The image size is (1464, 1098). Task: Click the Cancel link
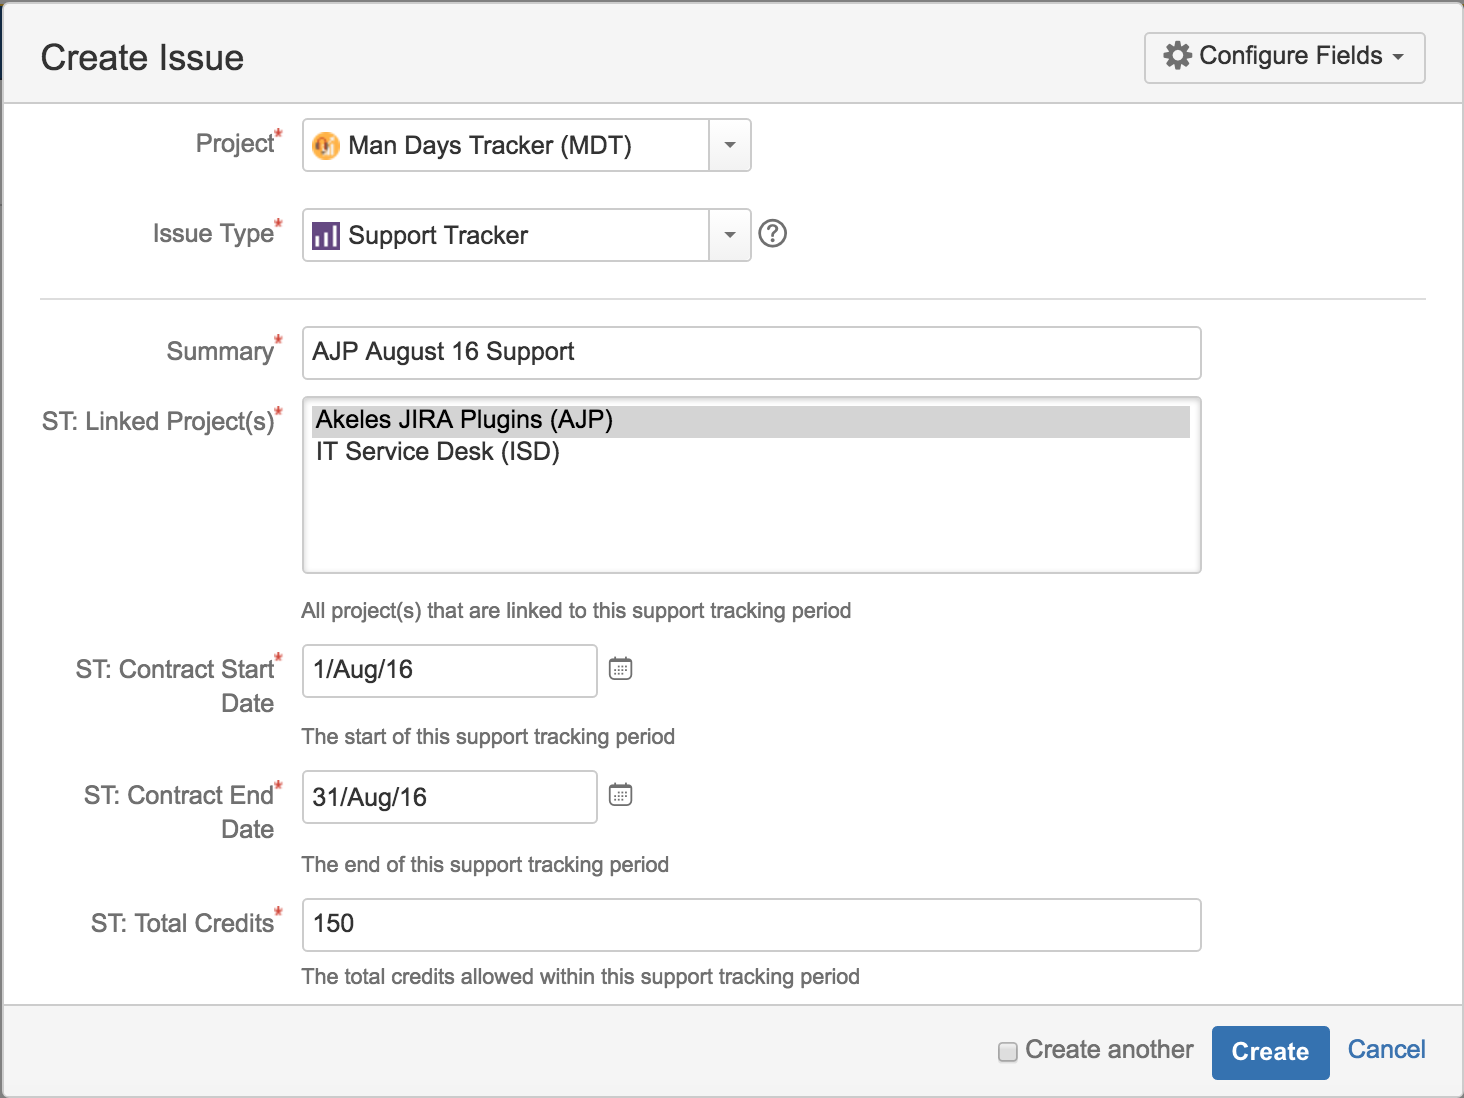pyautogui.click(x=1386, y=1050)
